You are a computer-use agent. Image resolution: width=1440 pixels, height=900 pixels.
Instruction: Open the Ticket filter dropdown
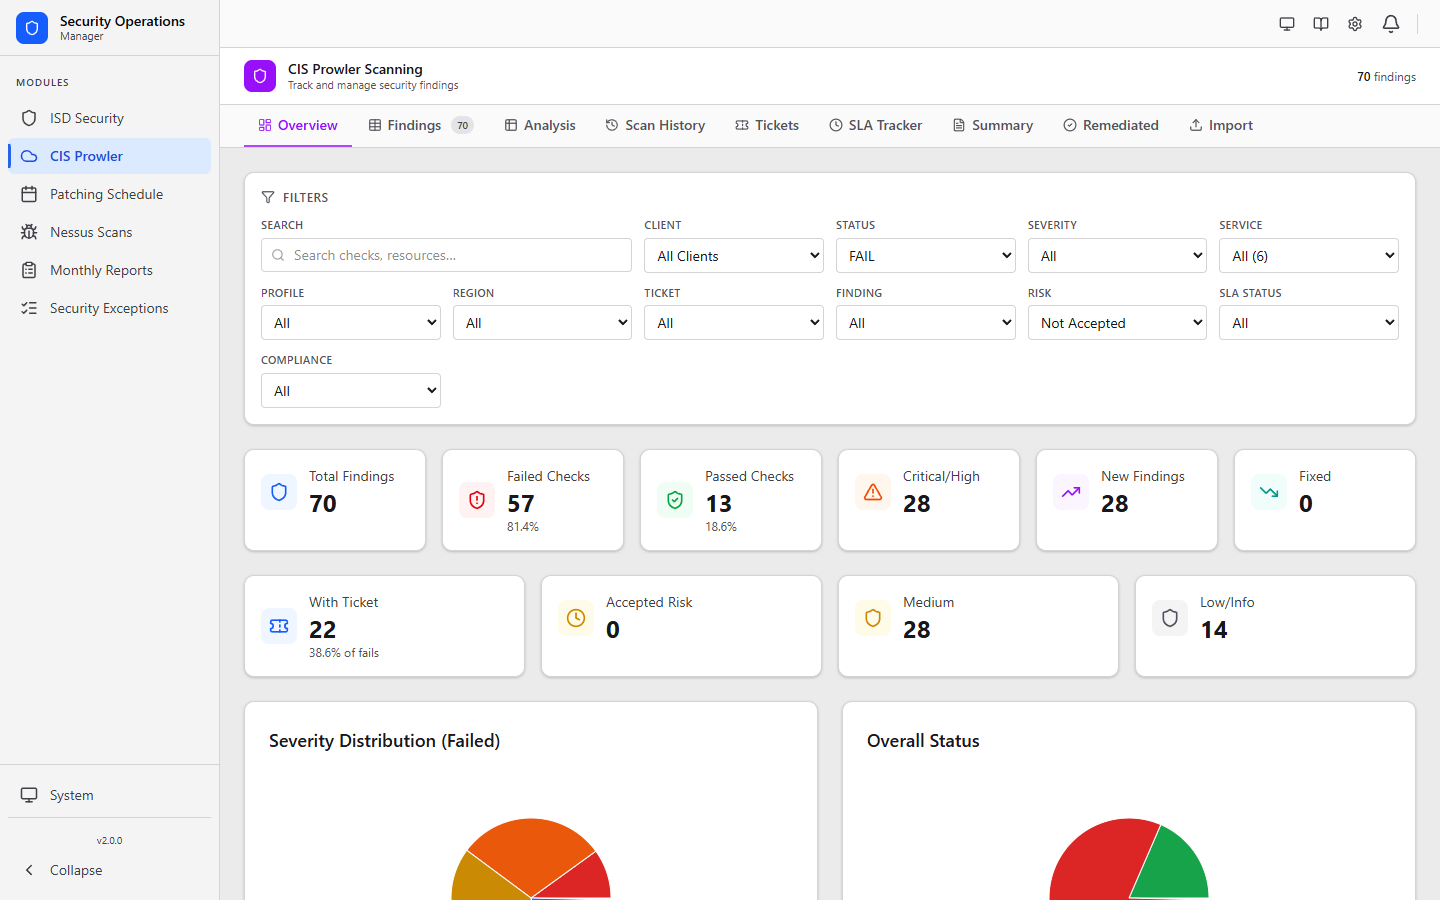coord(734,323)
